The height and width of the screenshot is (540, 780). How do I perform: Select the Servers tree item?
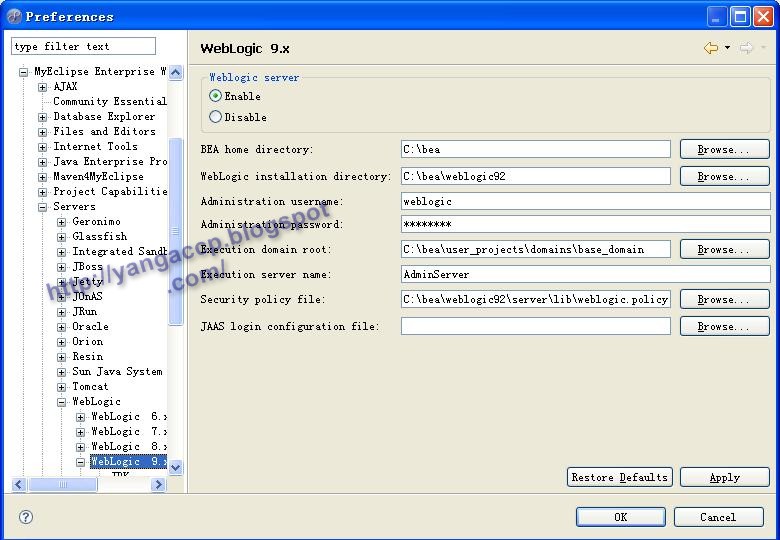point(74,206)
